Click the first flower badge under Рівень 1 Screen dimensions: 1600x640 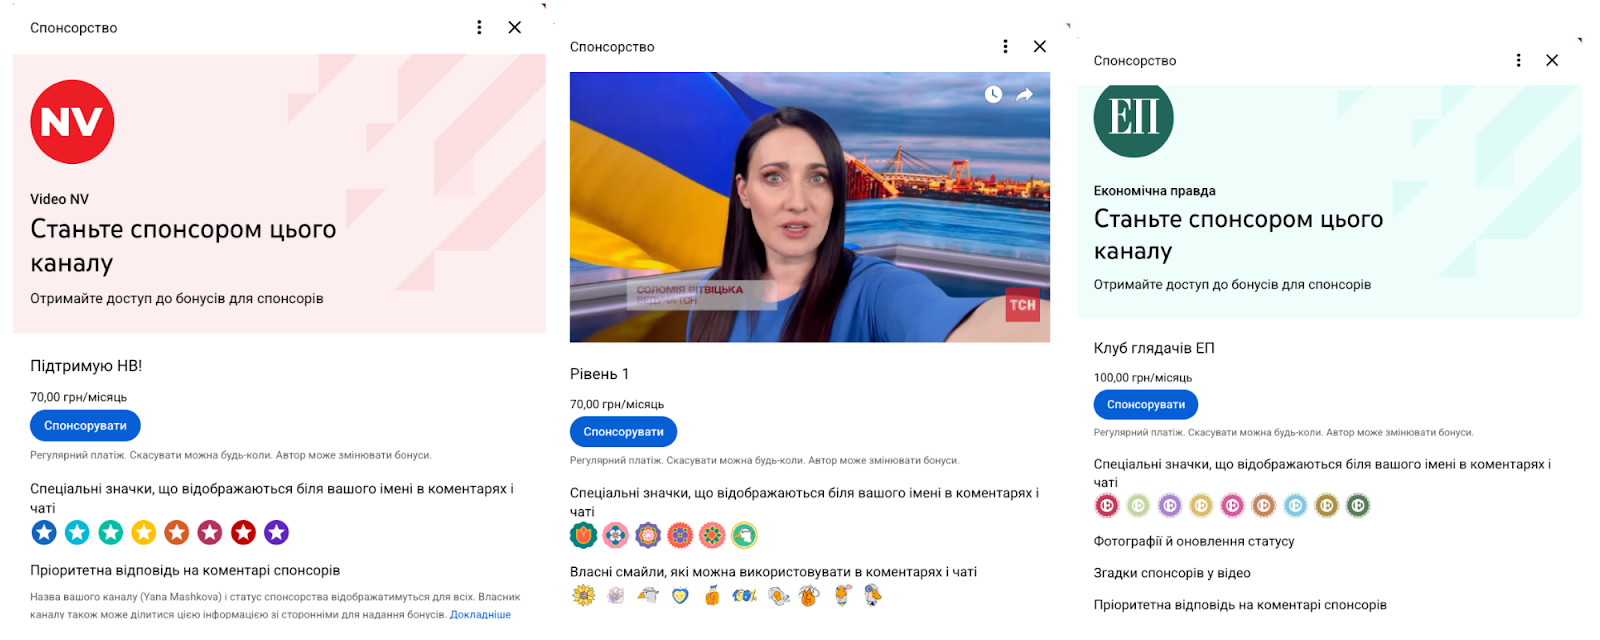pyautogui.click(x=583, y=536)
